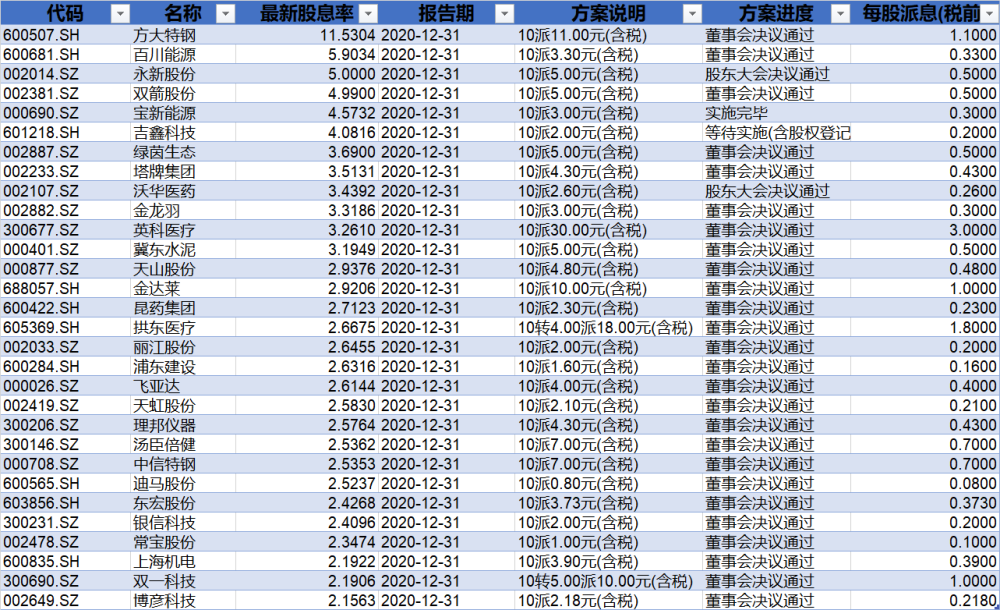Image resolution: width=1000 pixels, height=610 pixels.
Task: Click dividend rate value 11.5304
Action: point(307,35)
